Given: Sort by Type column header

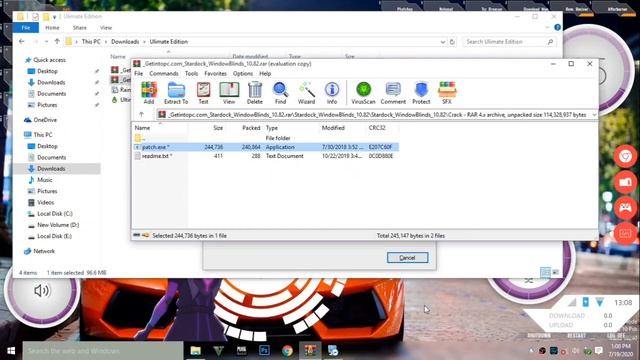Looking at the screenshot, I should tap(271, 128).
